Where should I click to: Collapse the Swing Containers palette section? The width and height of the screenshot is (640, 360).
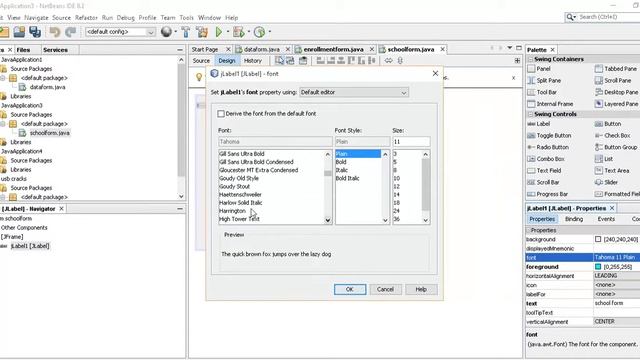pos(530,59)
